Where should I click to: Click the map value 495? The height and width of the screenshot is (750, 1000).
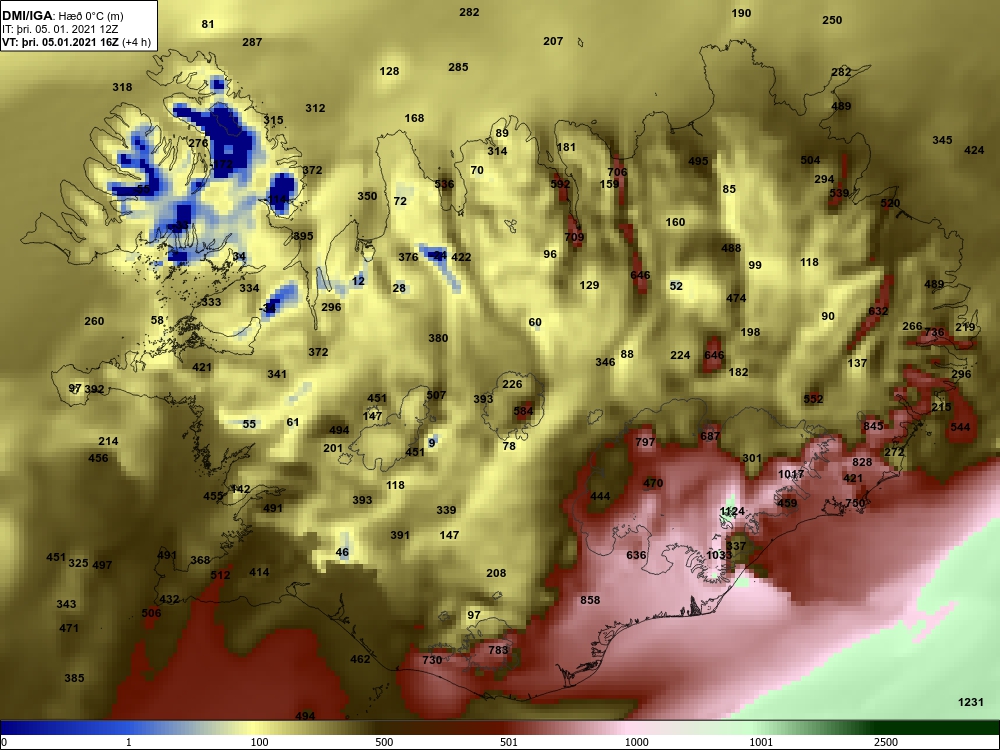[698, 161]
